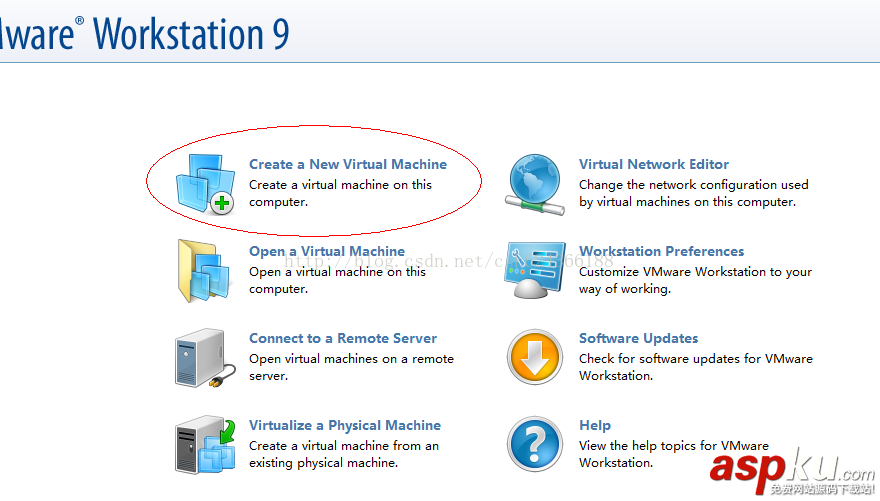This screenshot has width=880, height=501.
Task: Click text 'Customize VMware Workstation to your way of working.'
Action: coord(695,280)
